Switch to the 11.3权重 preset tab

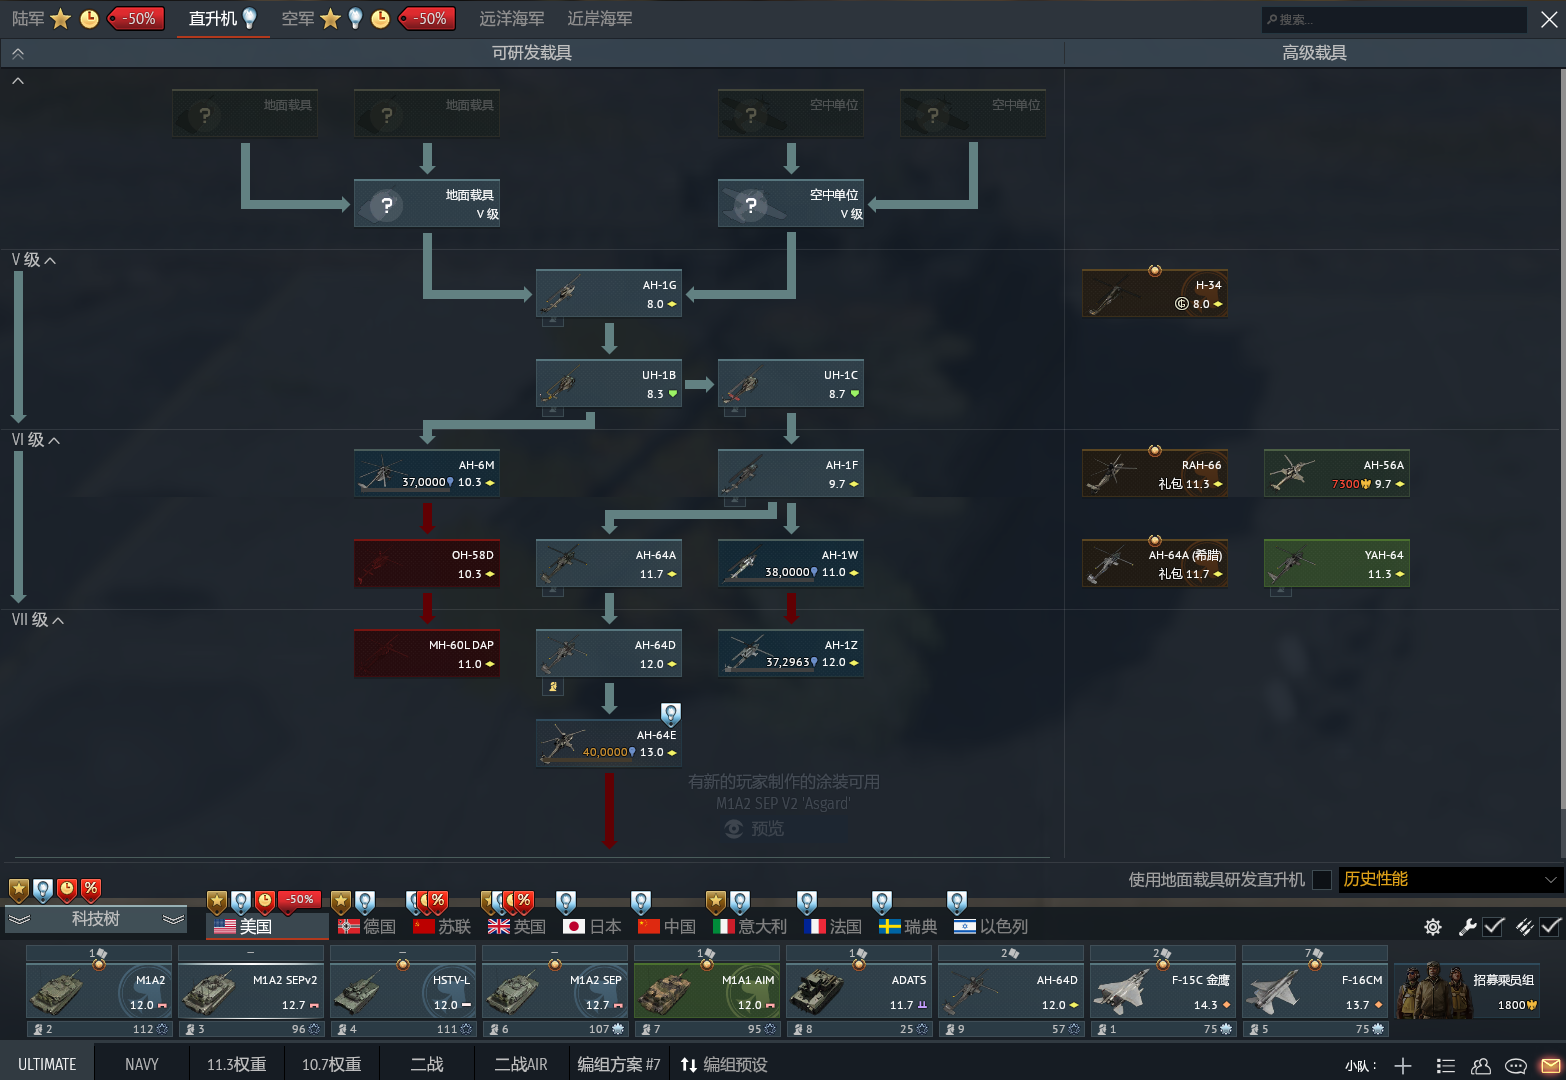tap(236, 1065)
